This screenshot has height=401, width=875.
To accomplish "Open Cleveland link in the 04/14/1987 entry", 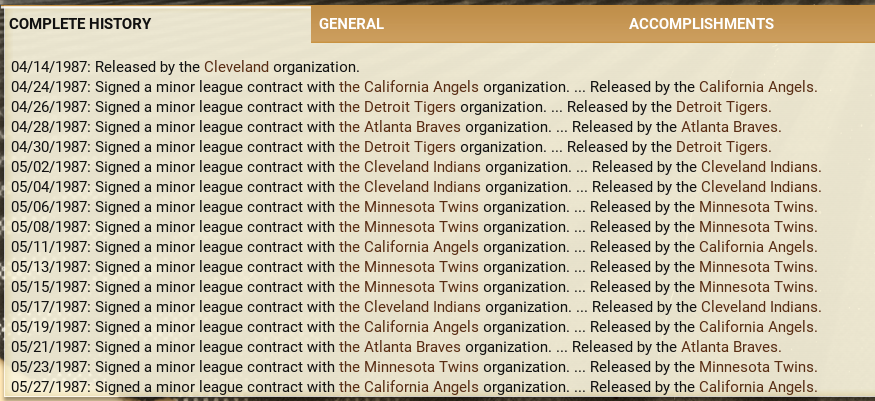I will click(x=237, y=67).
